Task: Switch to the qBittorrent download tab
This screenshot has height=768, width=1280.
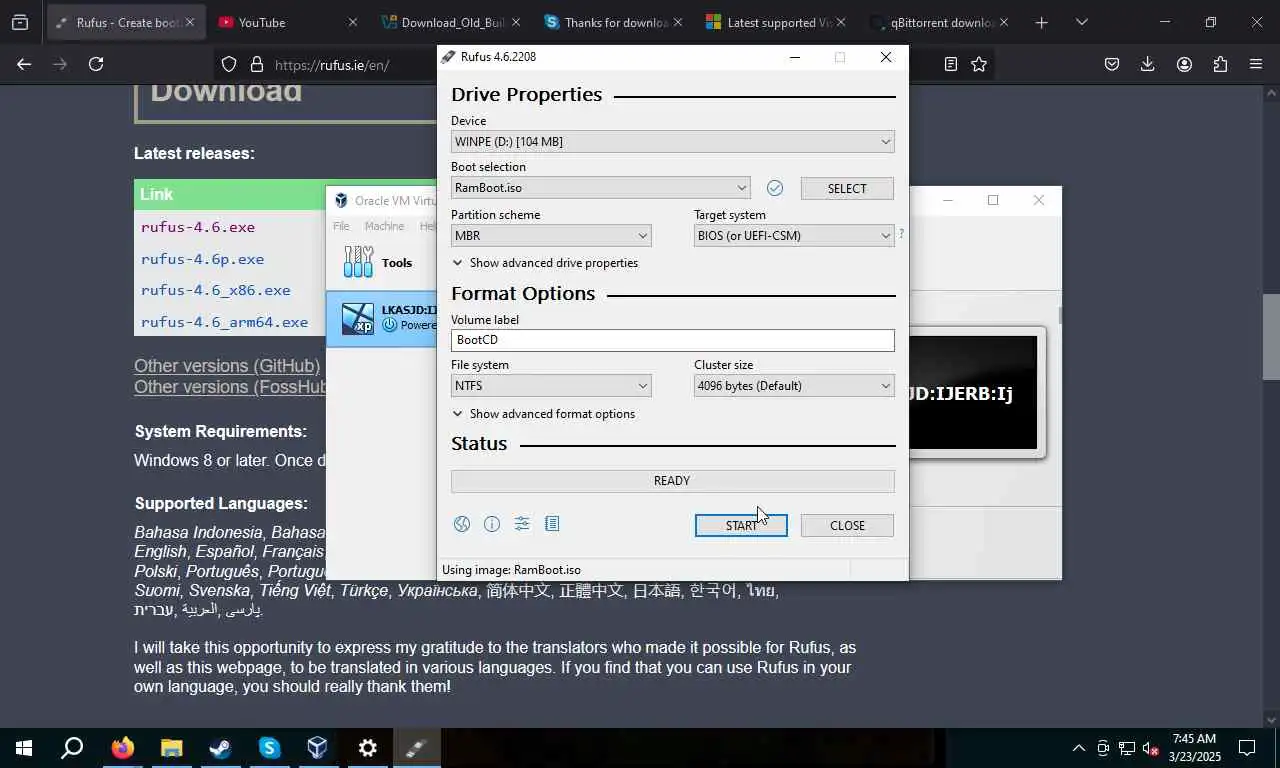Action: pos(941,22)
